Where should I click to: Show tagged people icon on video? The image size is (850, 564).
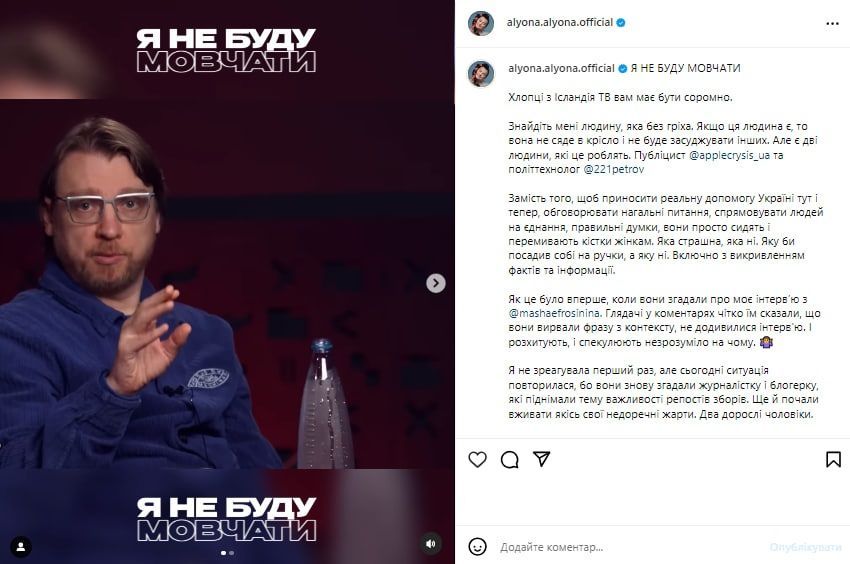pyautogui.click(x=21, y=547)
